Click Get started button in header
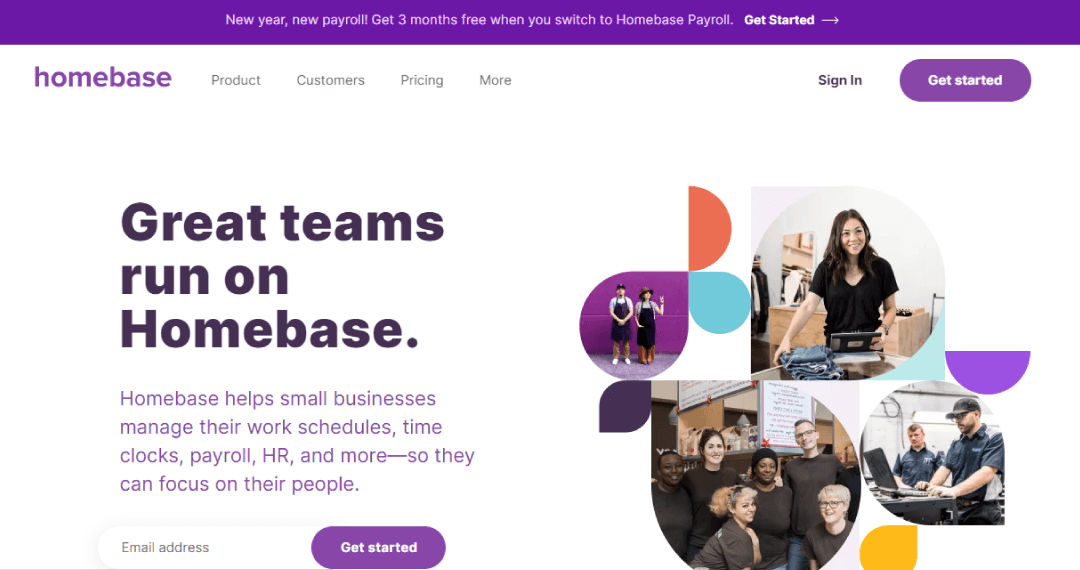Image resolution: width=1080 pixels, height=570 pixels. (965, 81)
